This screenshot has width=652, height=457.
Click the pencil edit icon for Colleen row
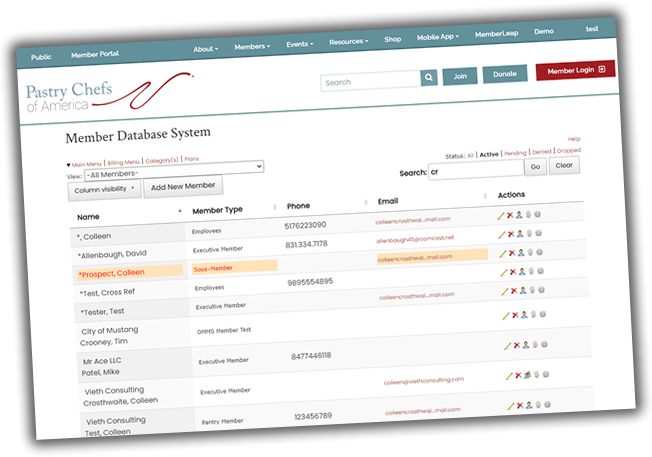501,216
